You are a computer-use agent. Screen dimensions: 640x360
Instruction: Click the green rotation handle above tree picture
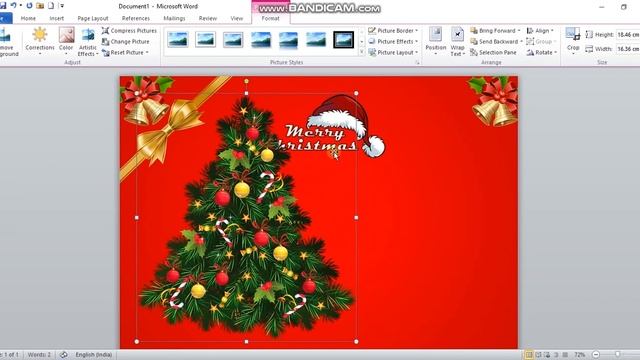[246, 82]
